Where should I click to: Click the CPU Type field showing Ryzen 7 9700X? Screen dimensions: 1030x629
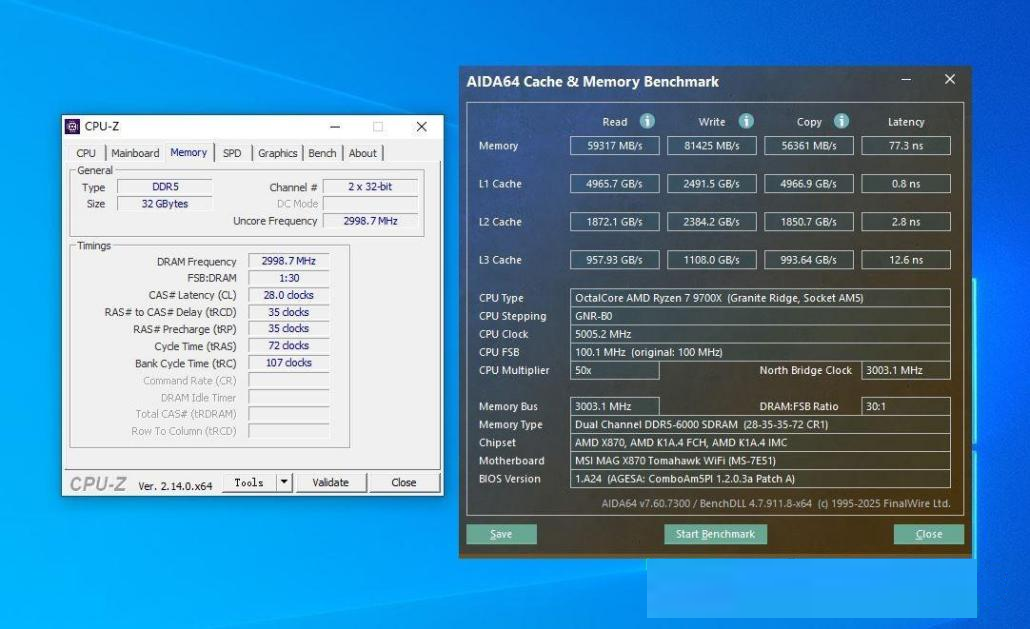point(760,298)
